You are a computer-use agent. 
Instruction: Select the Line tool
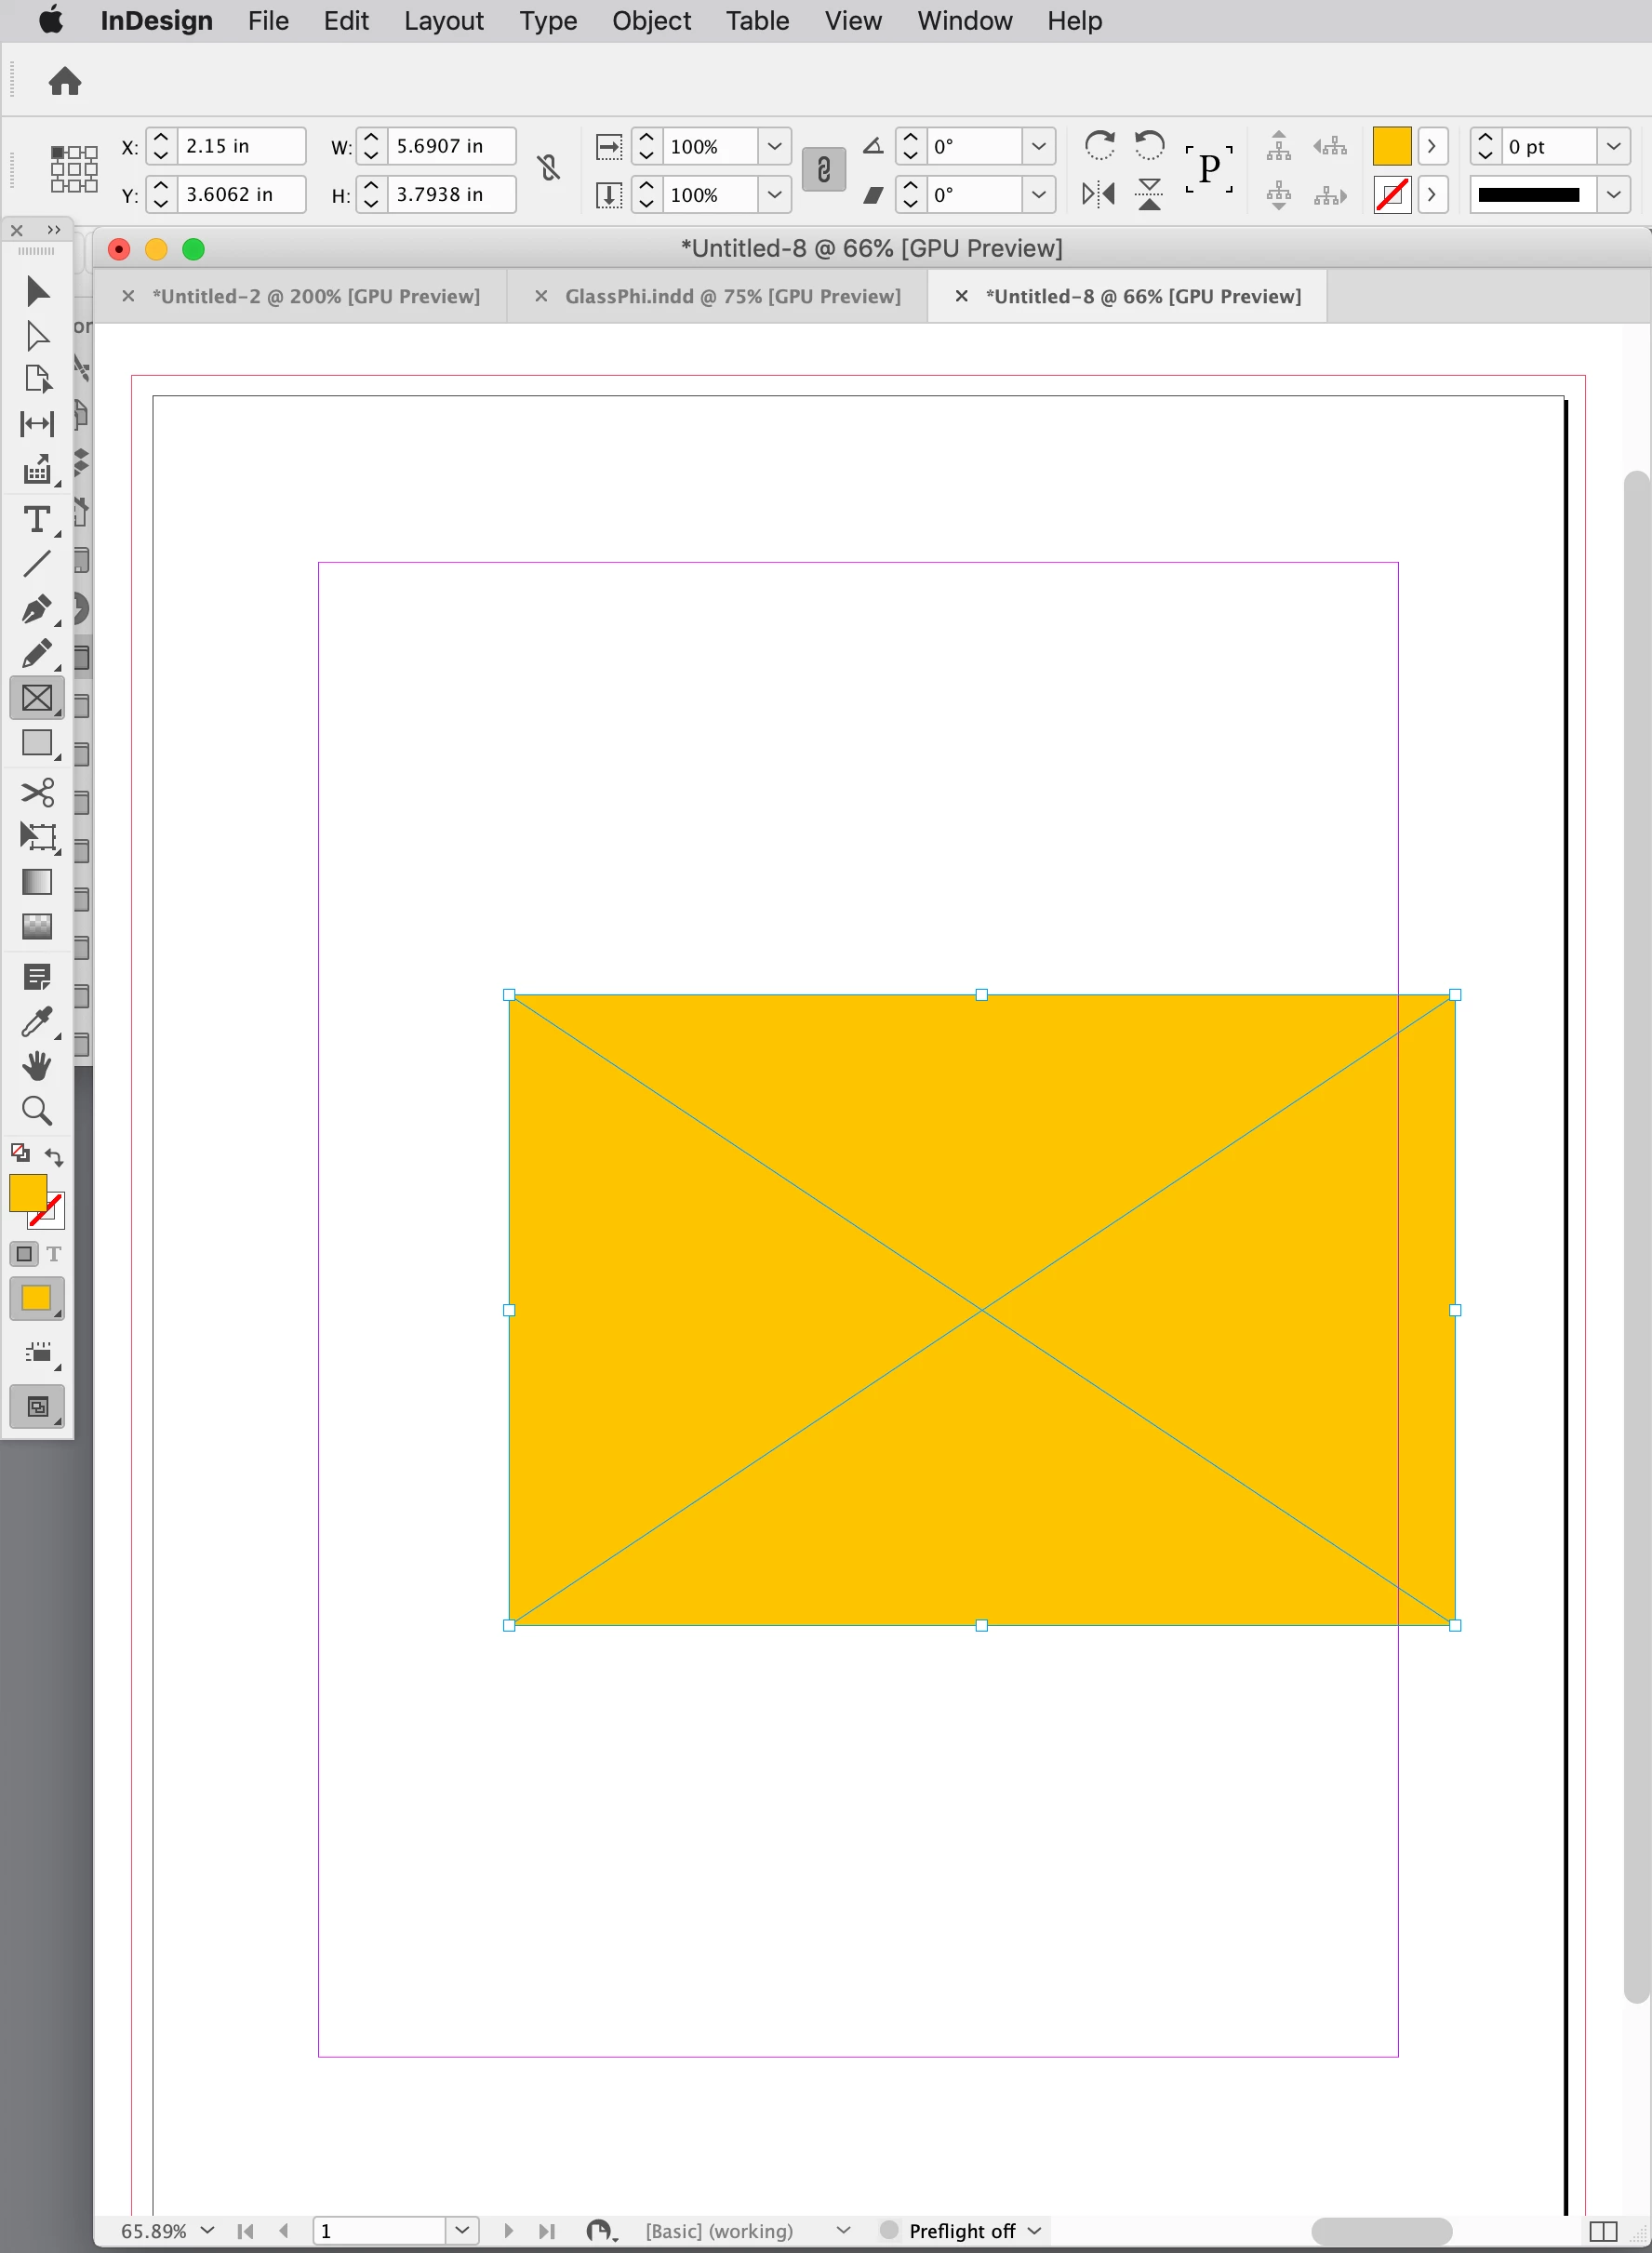[x=37, y=564]
